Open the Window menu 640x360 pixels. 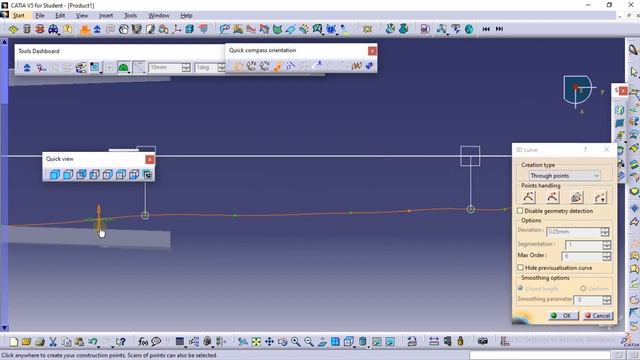click(158, 16)
